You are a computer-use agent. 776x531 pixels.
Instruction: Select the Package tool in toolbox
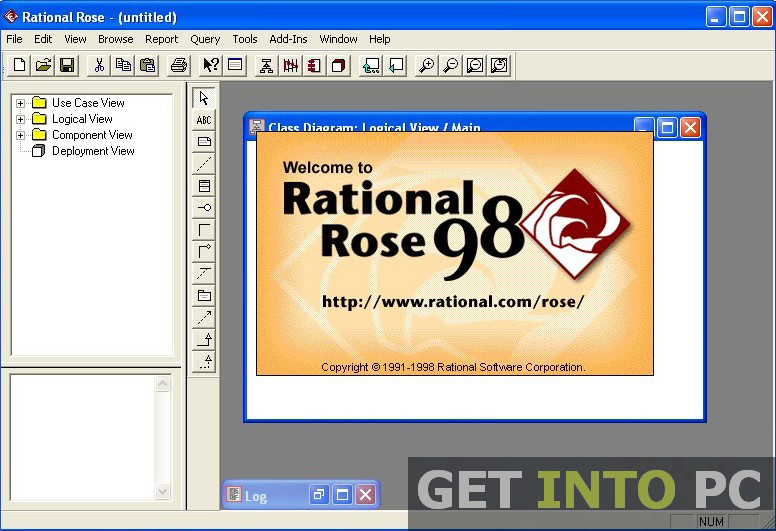pyautogui.click(x=204, y=295)
